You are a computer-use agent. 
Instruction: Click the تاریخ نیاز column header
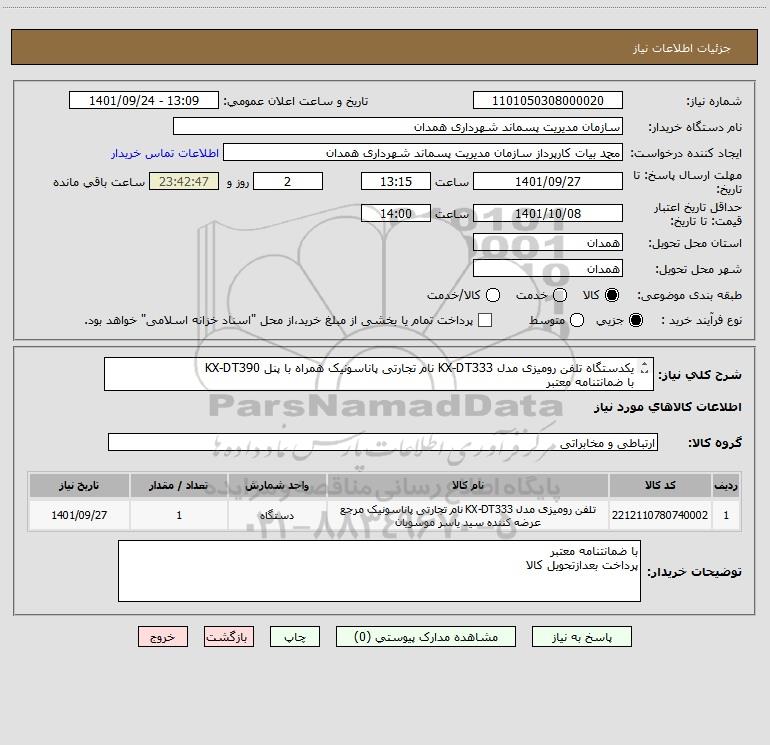click(79, 485)
